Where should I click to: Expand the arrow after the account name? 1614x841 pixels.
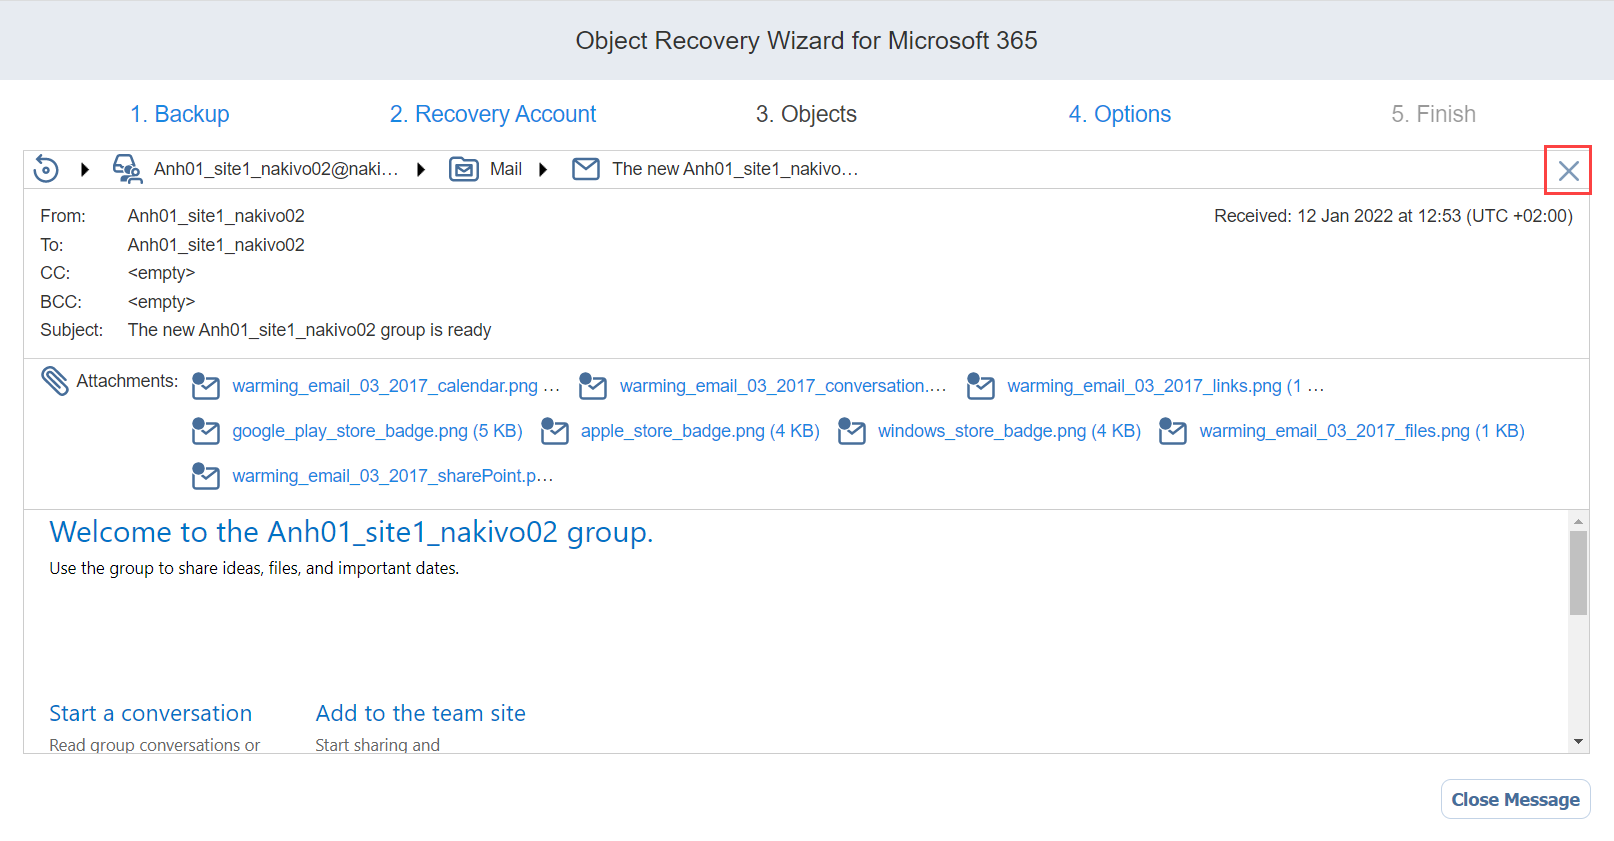tap(421, 170)
